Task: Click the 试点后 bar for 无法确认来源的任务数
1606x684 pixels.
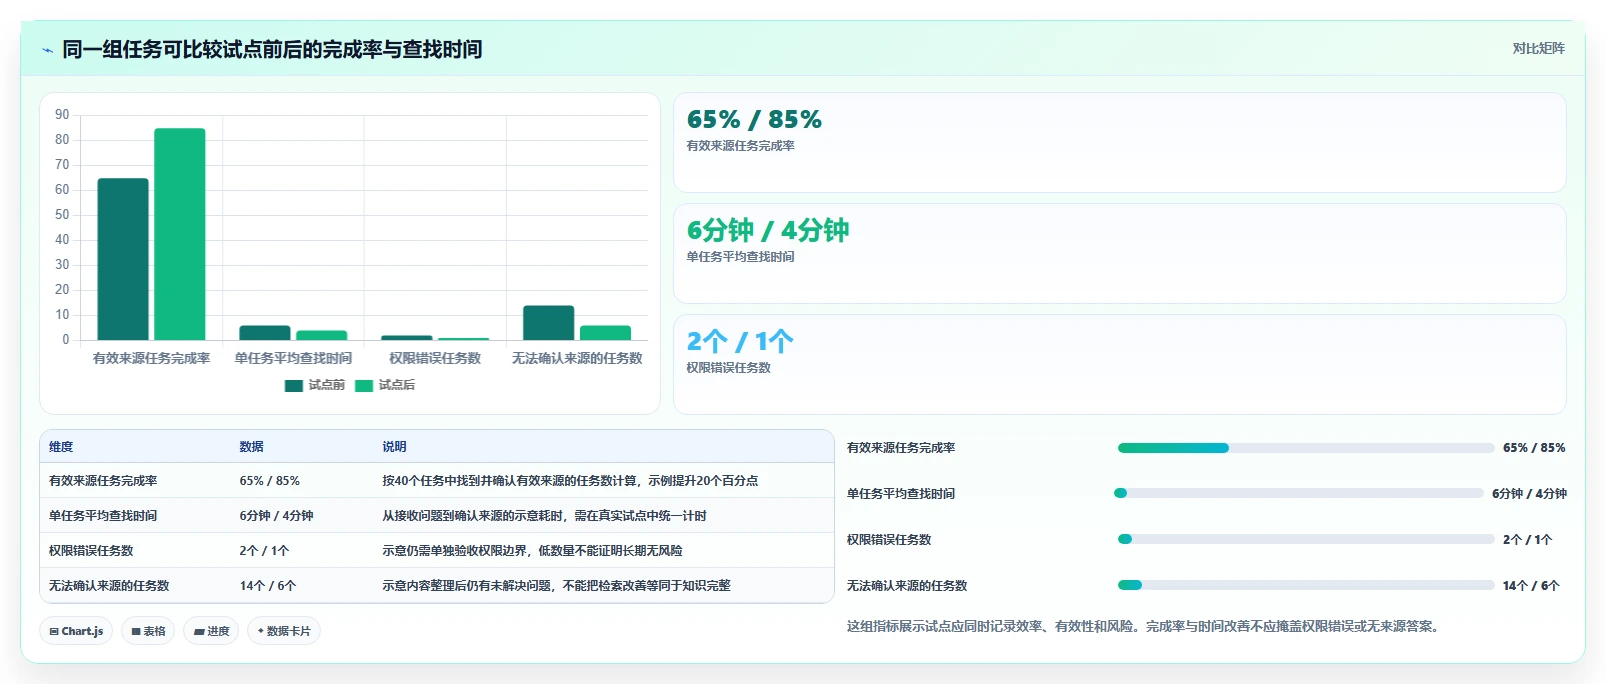Action: click(606, 333)
